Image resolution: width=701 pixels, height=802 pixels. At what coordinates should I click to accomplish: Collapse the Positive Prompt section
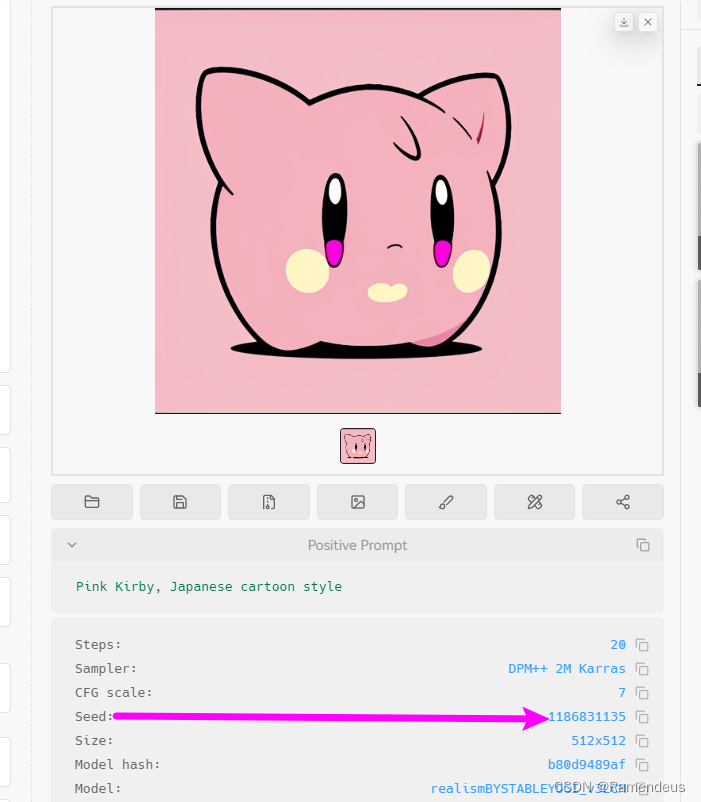(x=72, y=545)
